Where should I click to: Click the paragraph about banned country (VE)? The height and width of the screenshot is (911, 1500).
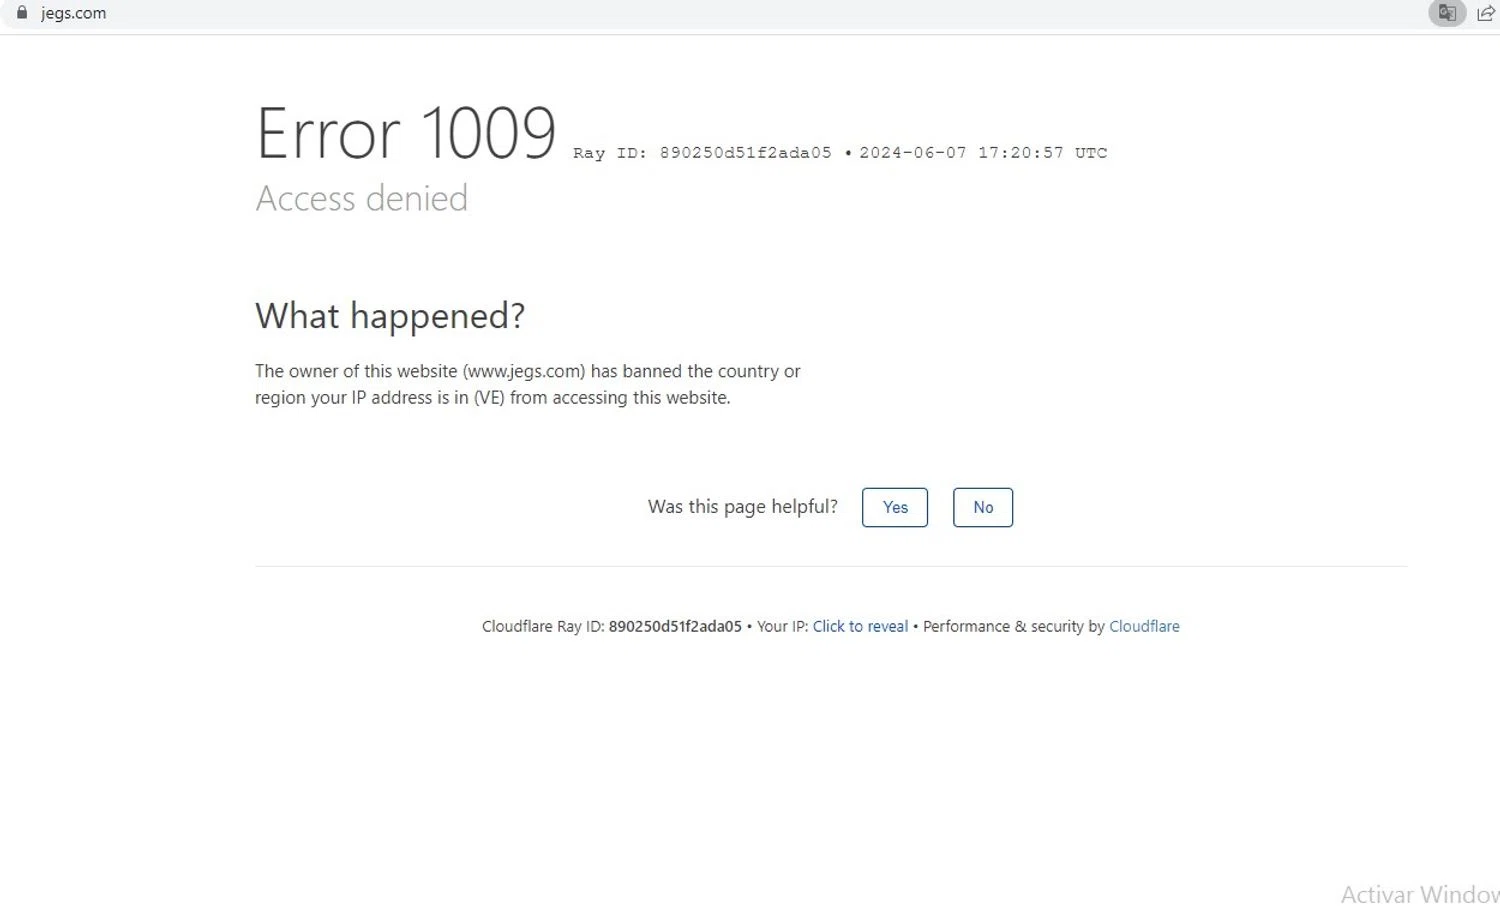point(528,384)
